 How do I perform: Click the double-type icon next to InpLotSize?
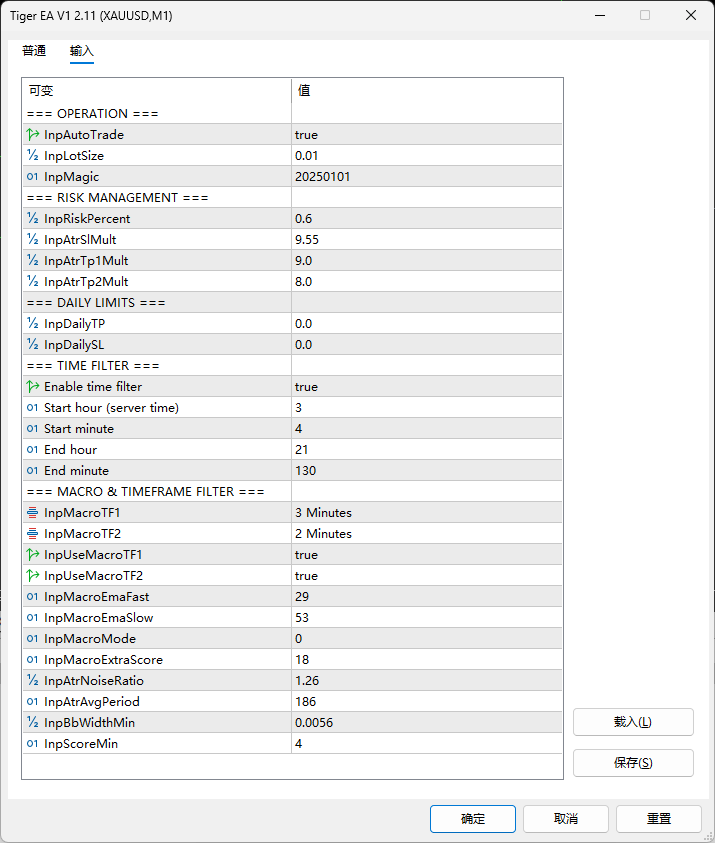click(33, 155)
